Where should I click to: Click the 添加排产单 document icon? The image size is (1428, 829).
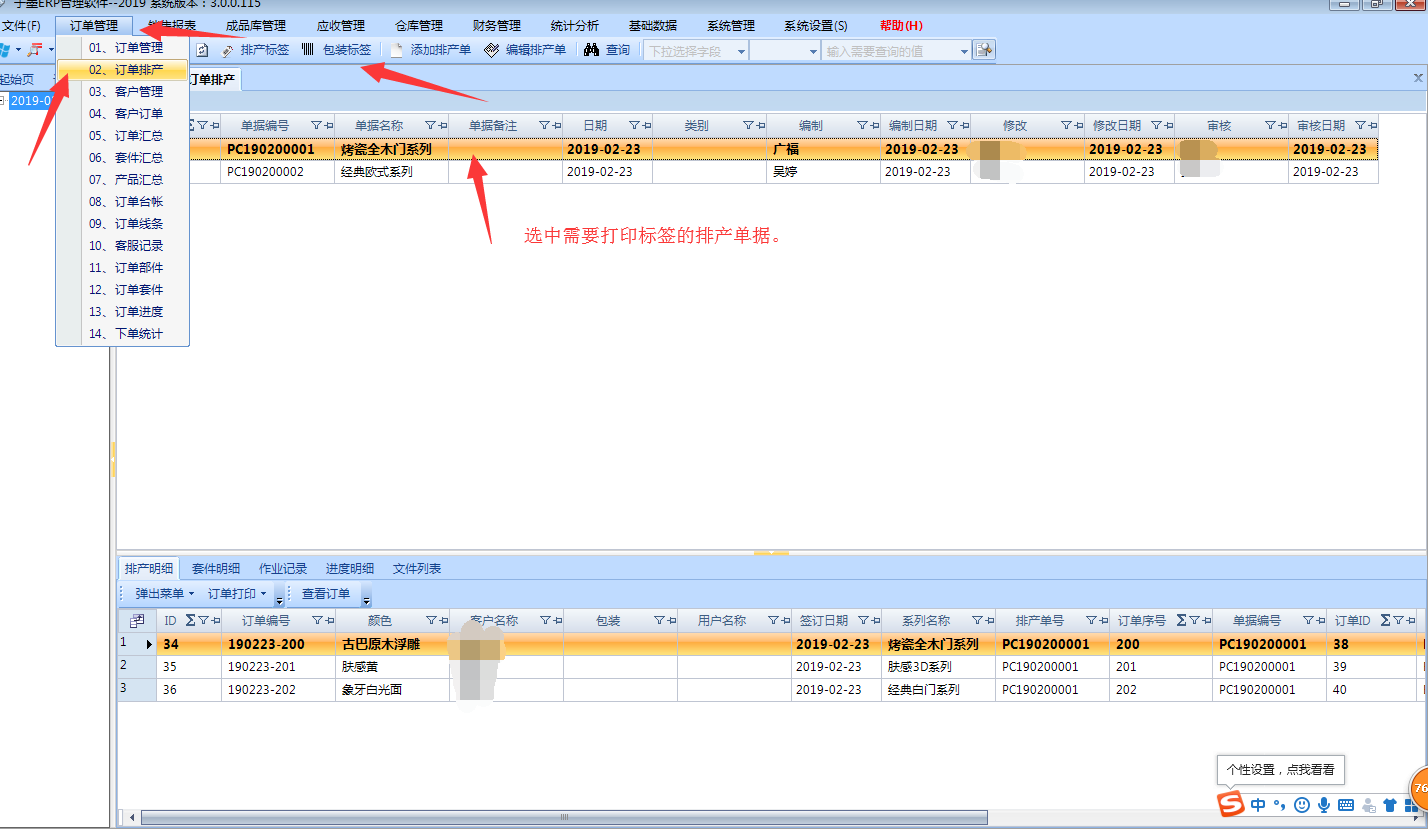398,50
